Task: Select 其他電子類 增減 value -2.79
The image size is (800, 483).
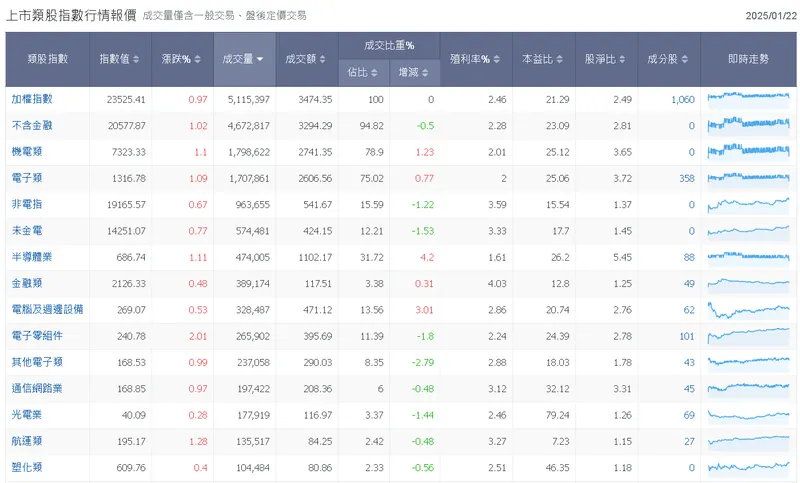Action: pyautogui.click(x=423, y=363)
